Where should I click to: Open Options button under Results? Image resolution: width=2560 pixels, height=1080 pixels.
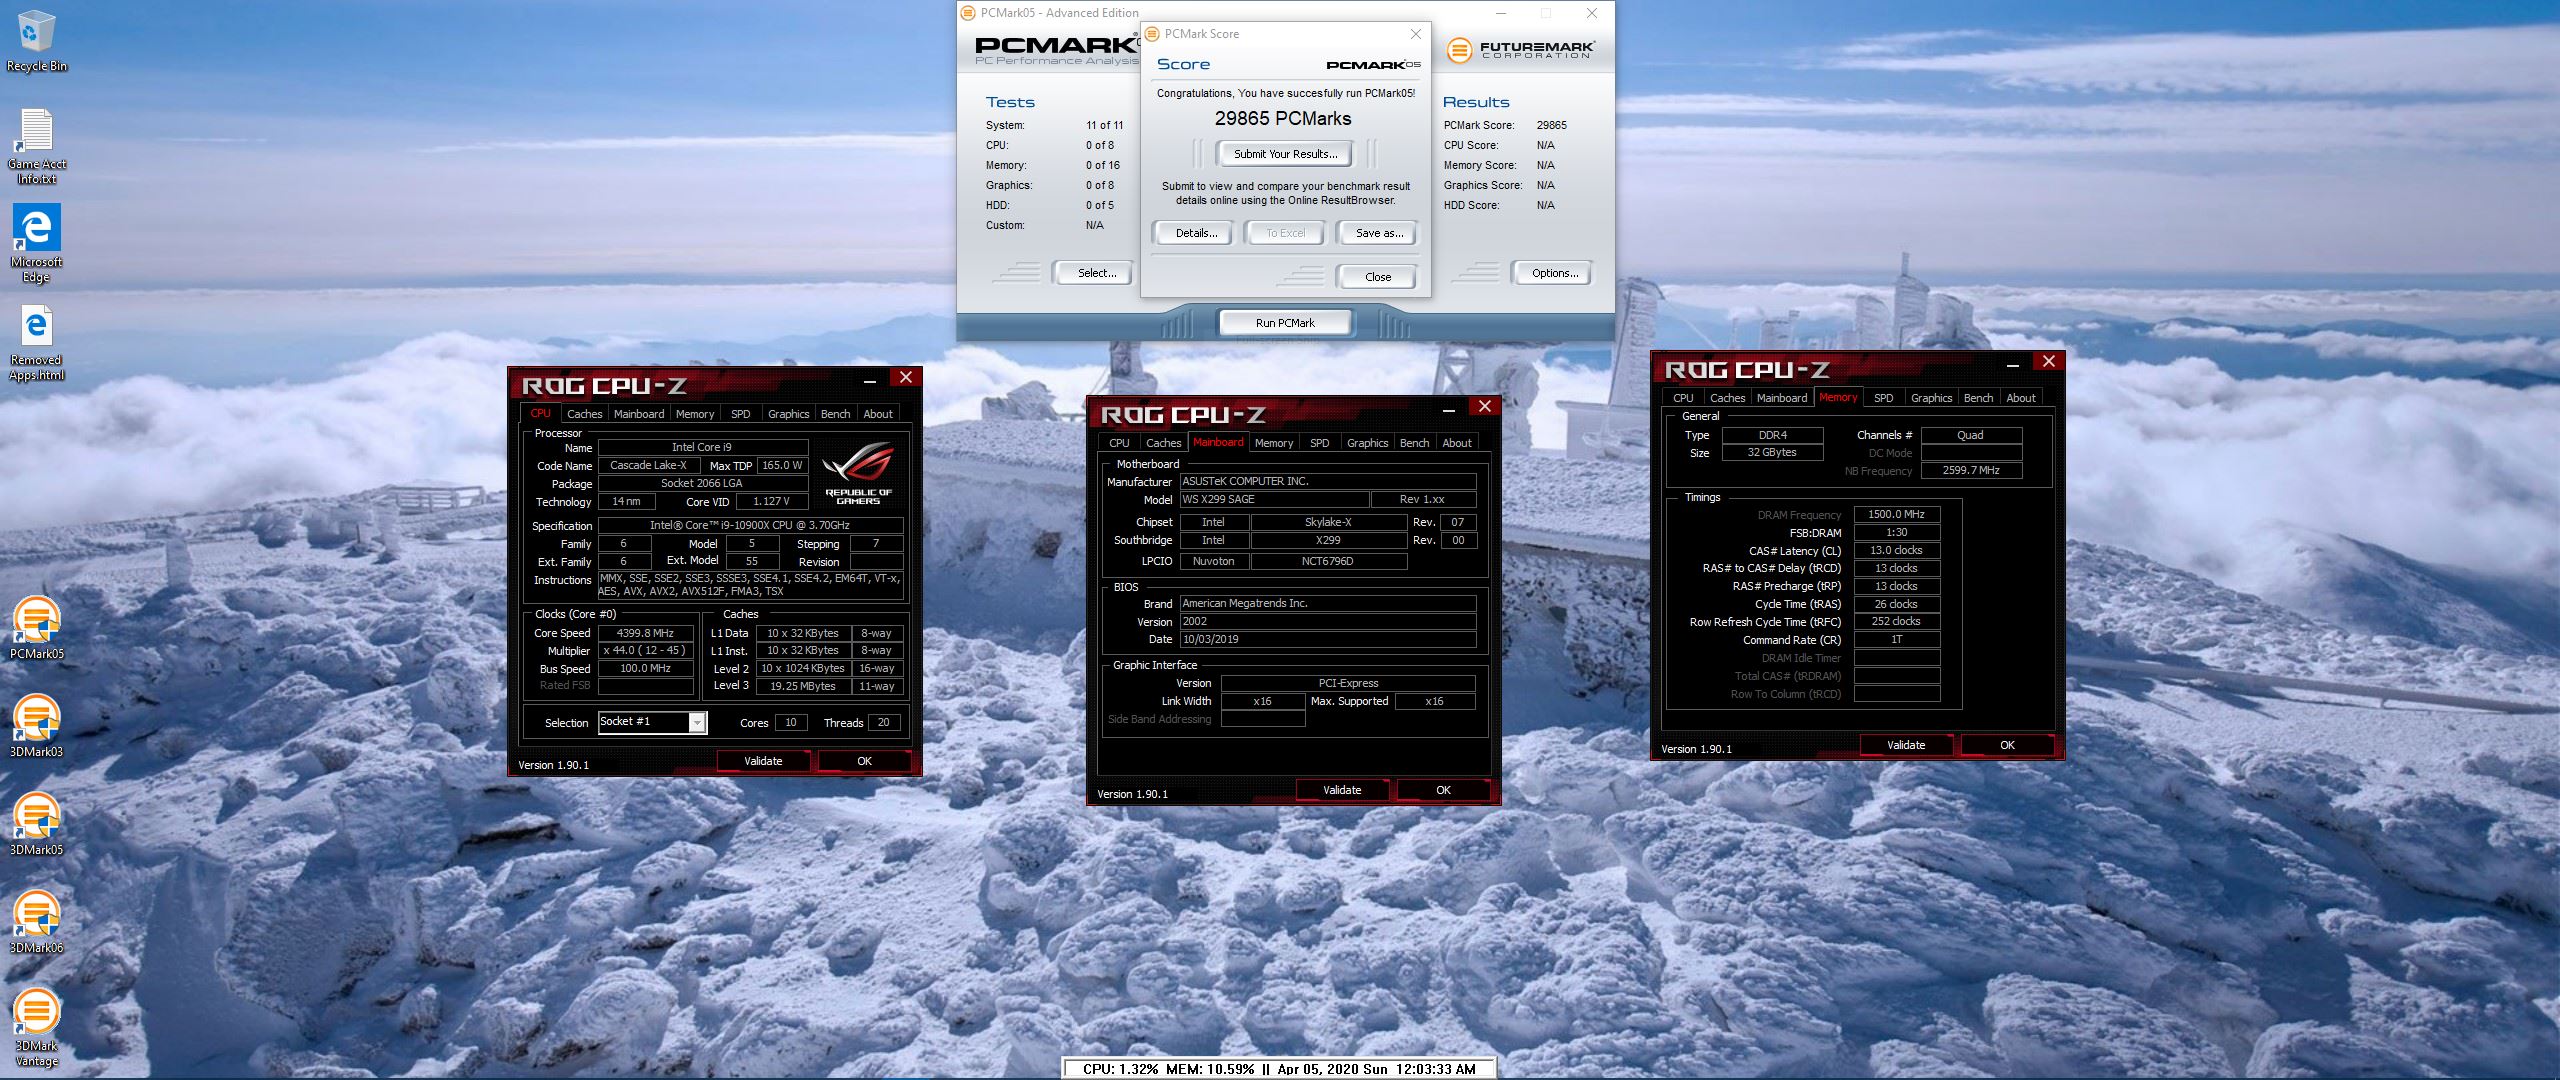coord(1554,273)
